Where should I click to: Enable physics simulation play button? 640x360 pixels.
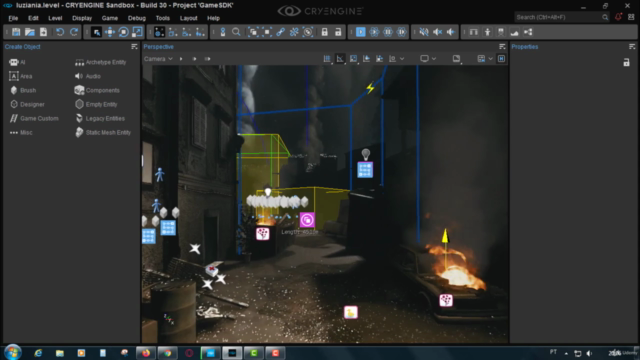[x=374, y=32]
